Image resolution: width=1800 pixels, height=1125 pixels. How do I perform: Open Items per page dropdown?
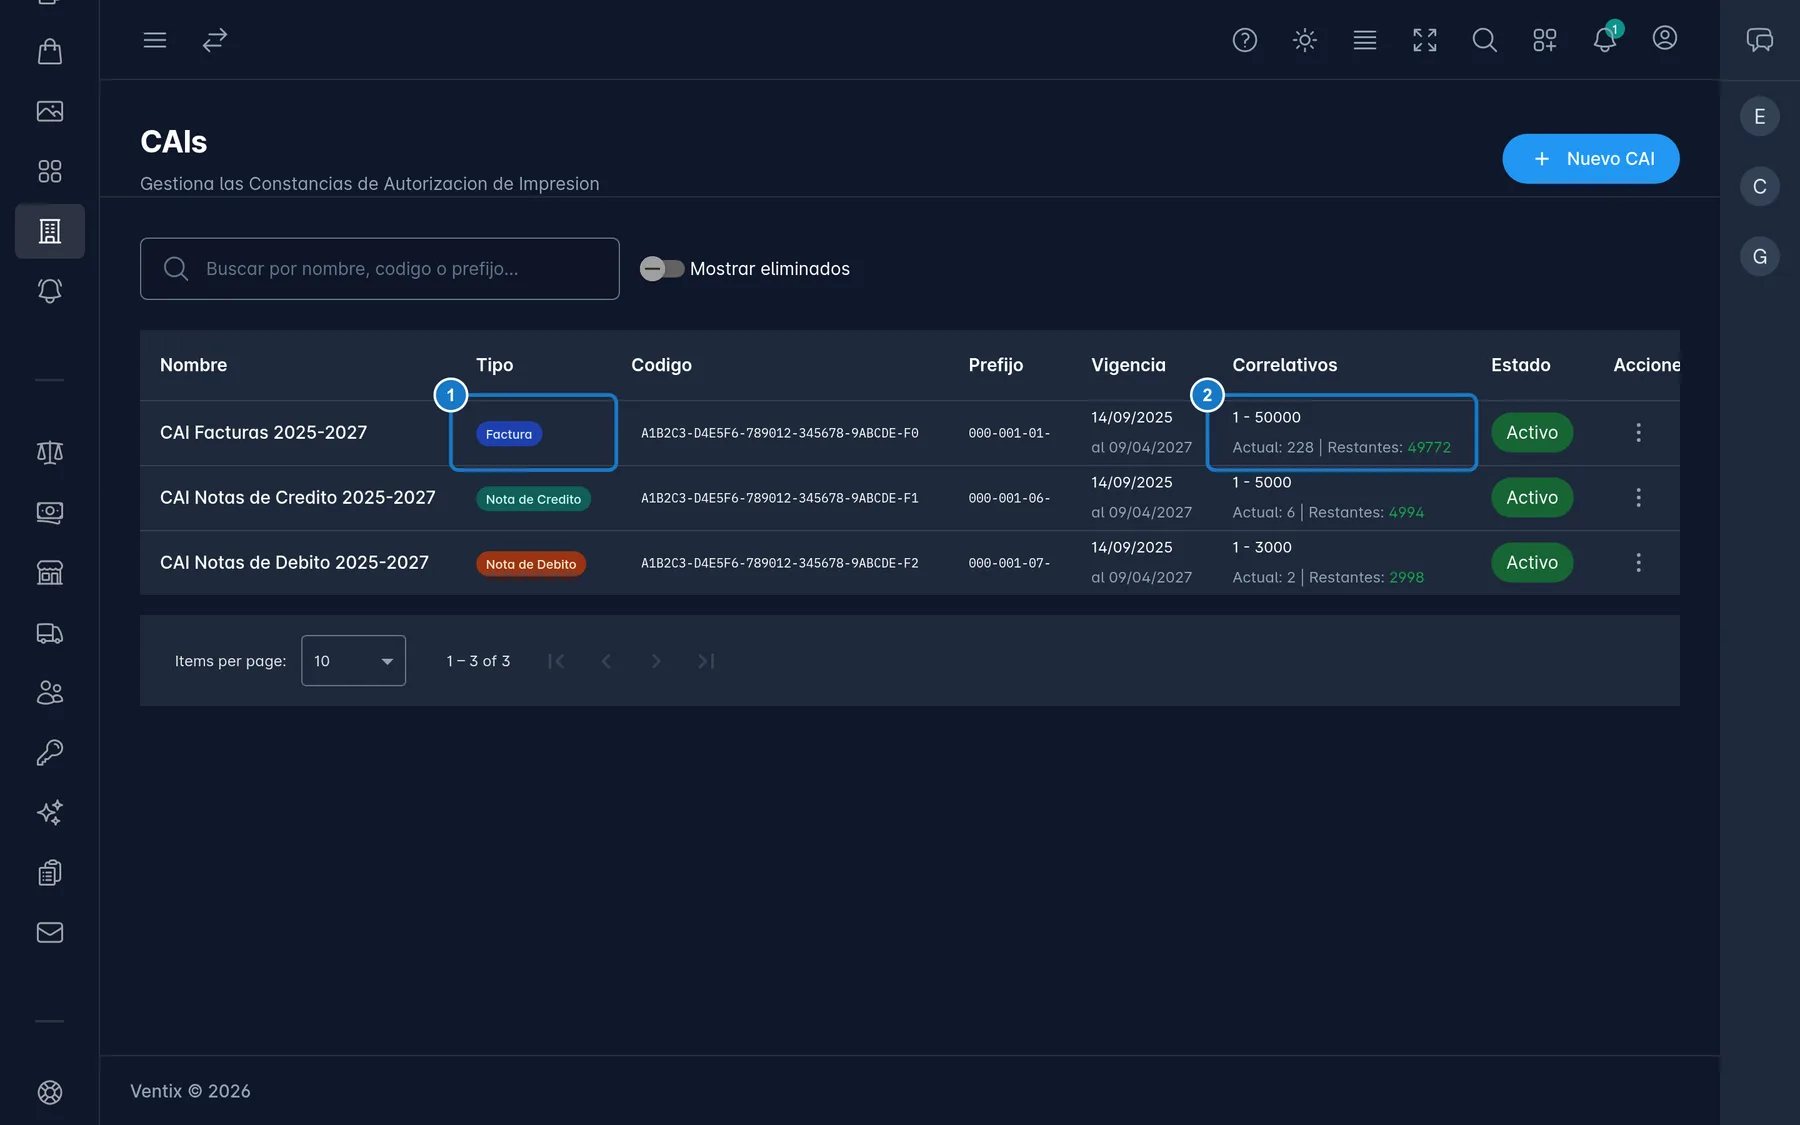(353, 661)
